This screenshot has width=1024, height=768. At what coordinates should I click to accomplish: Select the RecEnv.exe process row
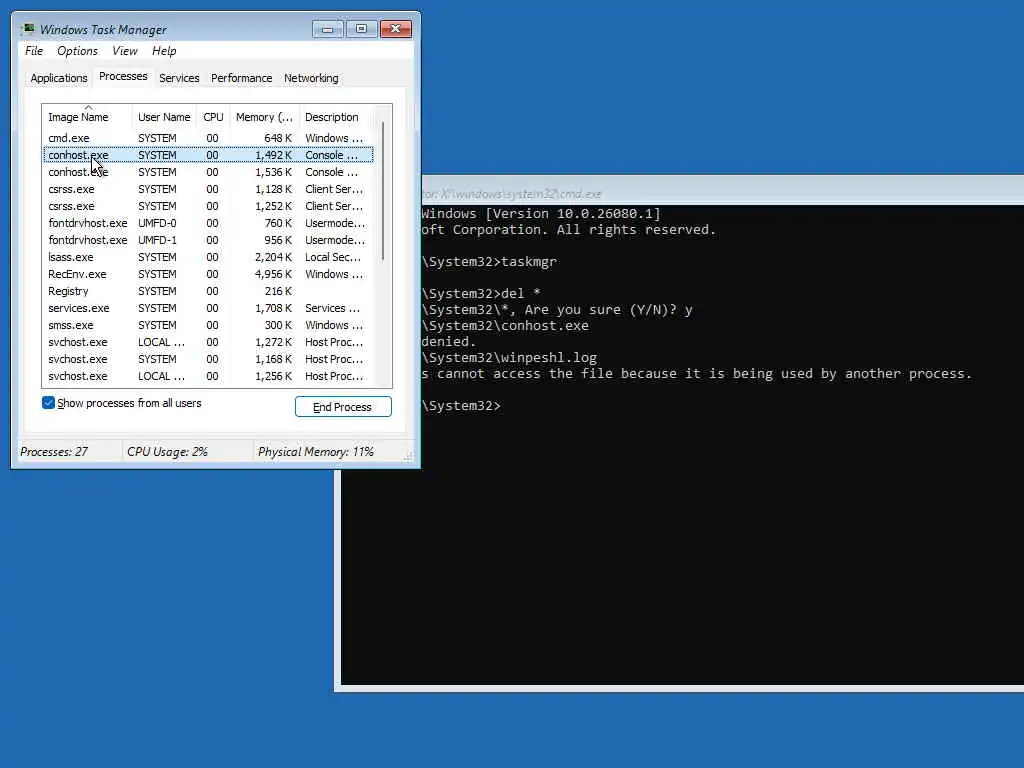click(208, 274)
